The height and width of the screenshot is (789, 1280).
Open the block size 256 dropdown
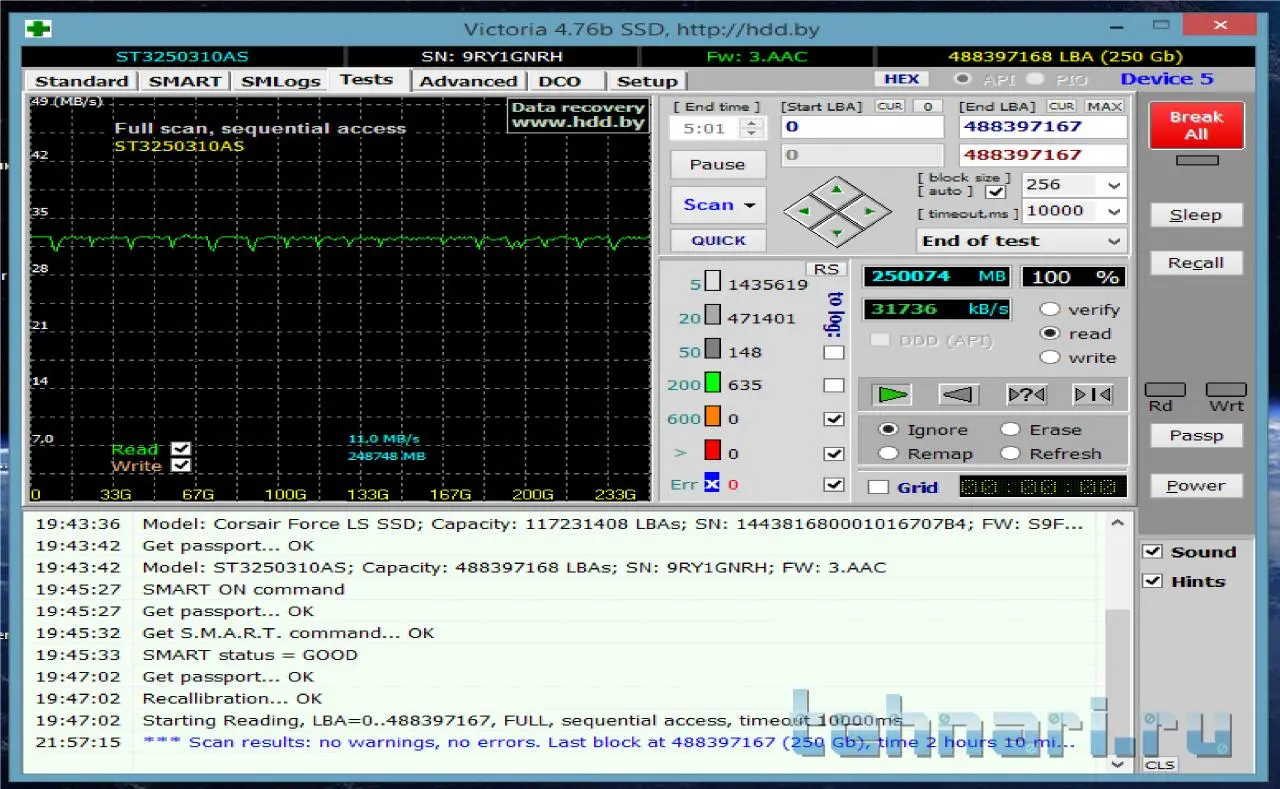pos(1114,185)
